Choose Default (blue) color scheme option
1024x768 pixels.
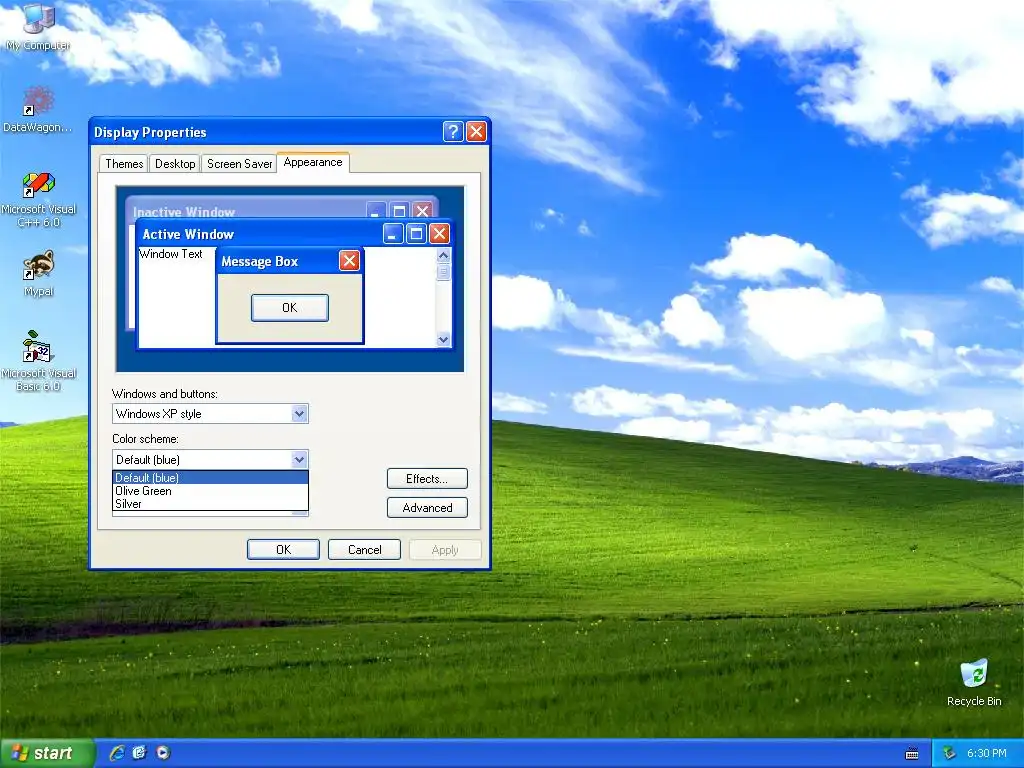[210, 477]
